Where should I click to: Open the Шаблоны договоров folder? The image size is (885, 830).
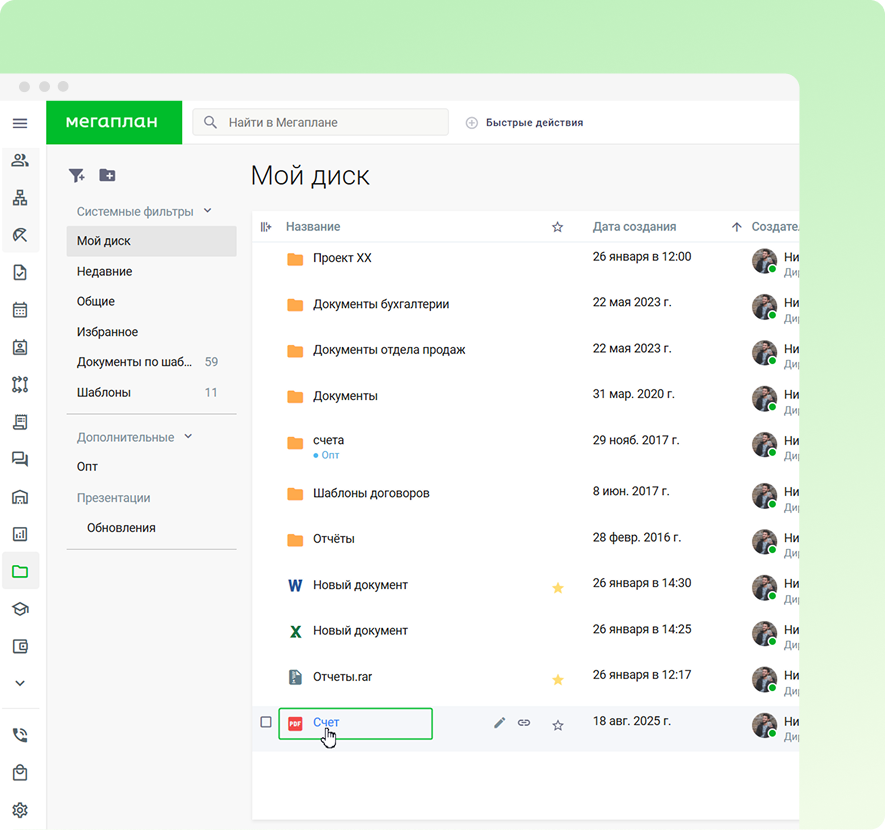coord(371,493)
